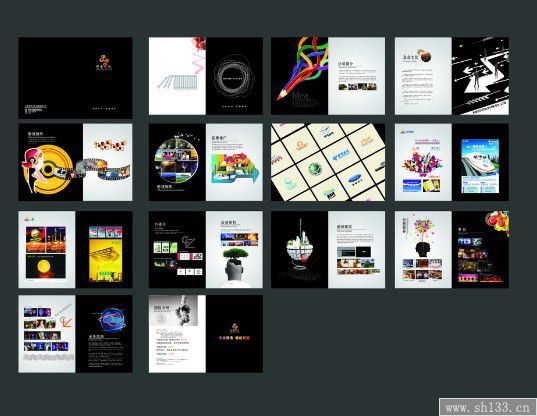The image size is (537, 416).
Task: Click the final black page with gold logo
Action: [x=234, y=334]
